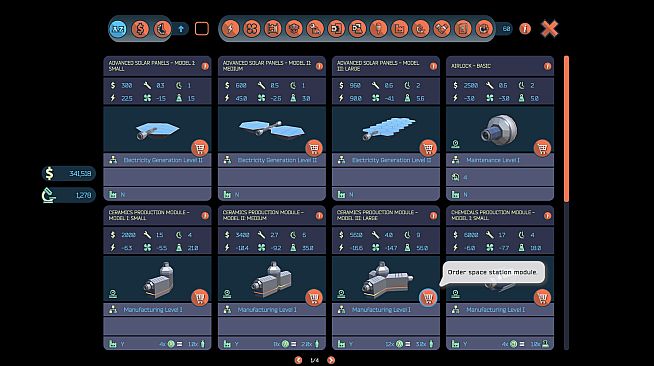Select the Ceramics Model II Medium thumbnail

click(272, 279)
